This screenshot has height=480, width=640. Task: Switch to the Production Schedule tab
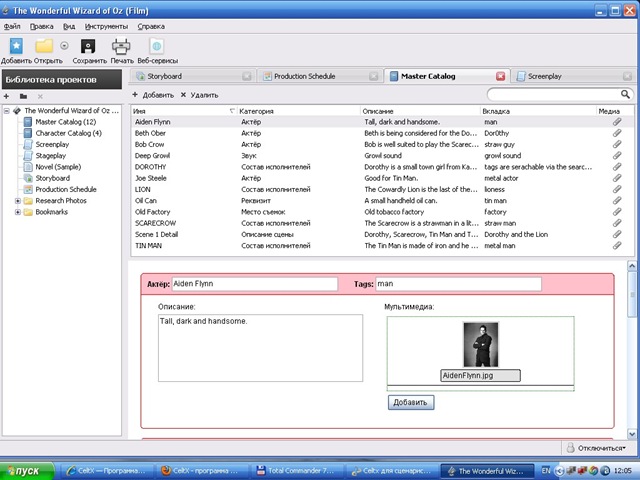click(311, 76)
